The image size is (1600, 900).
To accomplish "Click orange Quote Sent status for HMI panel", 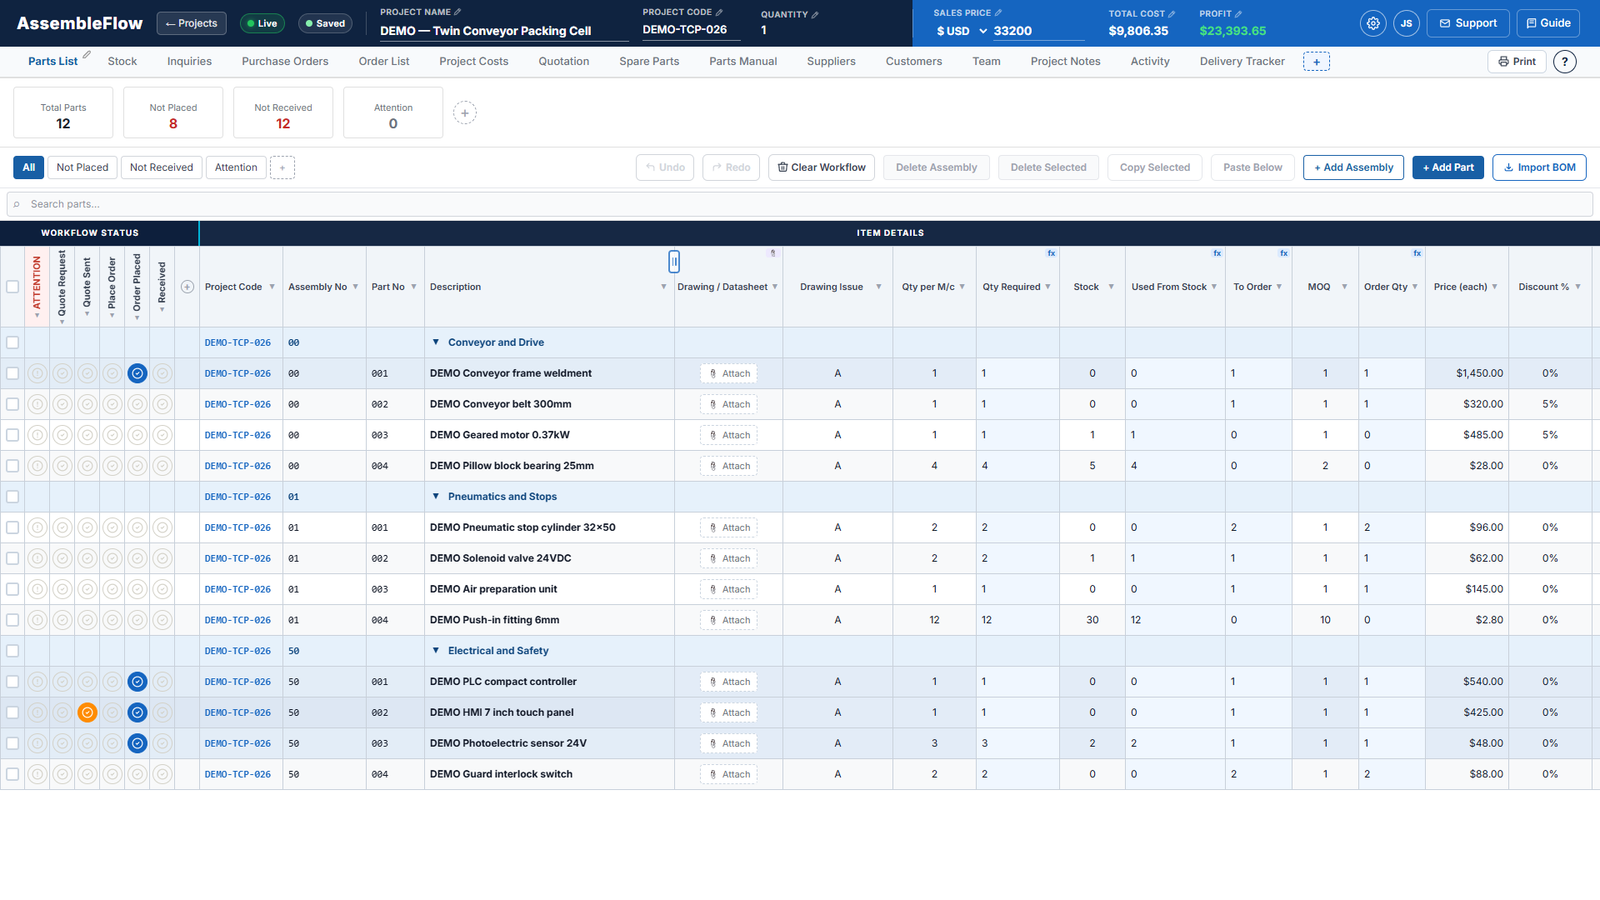I will pos(87,713).
